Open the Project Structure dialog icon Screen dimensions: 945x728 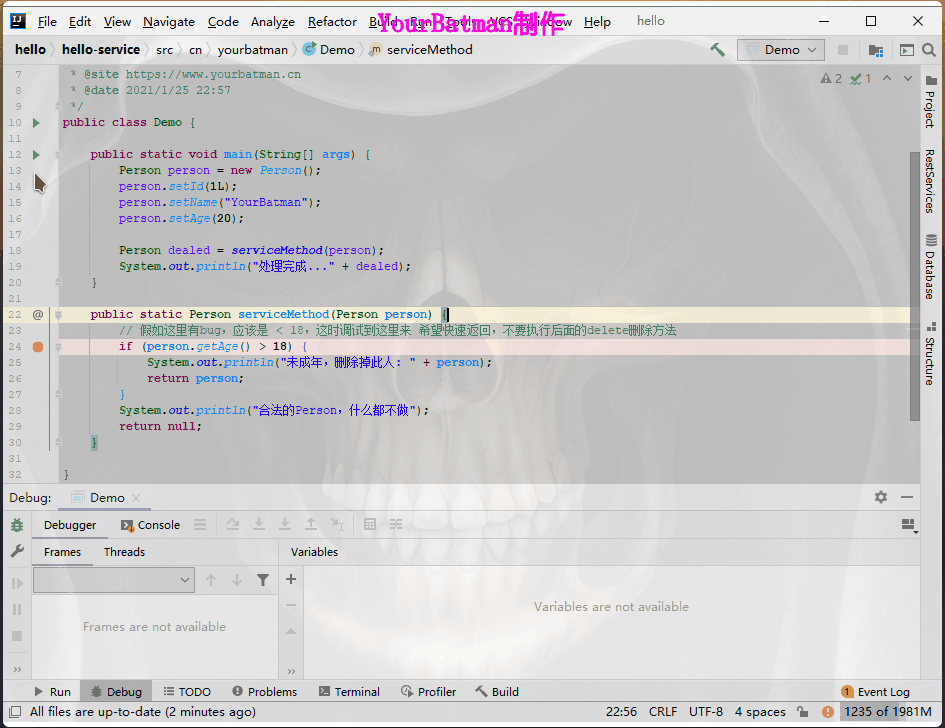click(876, 50)
